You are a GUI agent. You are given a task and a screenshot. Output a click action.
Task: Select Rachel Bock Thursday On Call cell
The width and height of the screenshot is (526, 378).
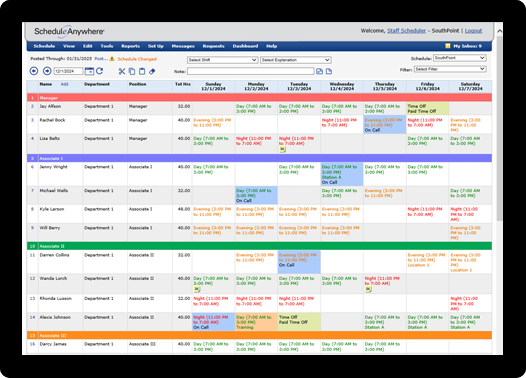385,125
